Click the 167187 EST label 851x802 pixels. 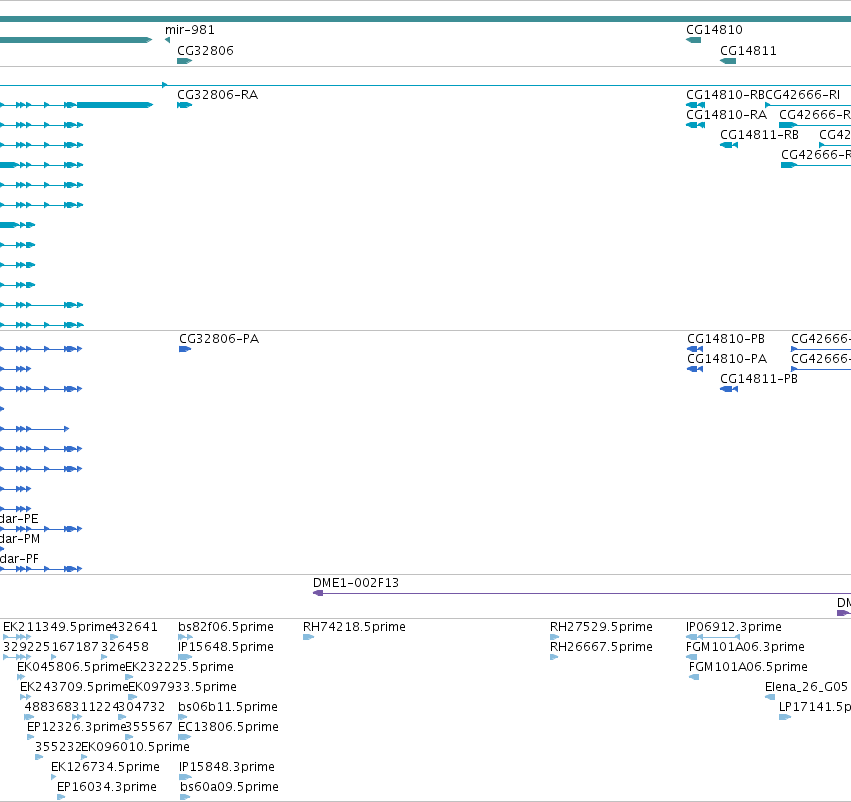pos(75,647)
